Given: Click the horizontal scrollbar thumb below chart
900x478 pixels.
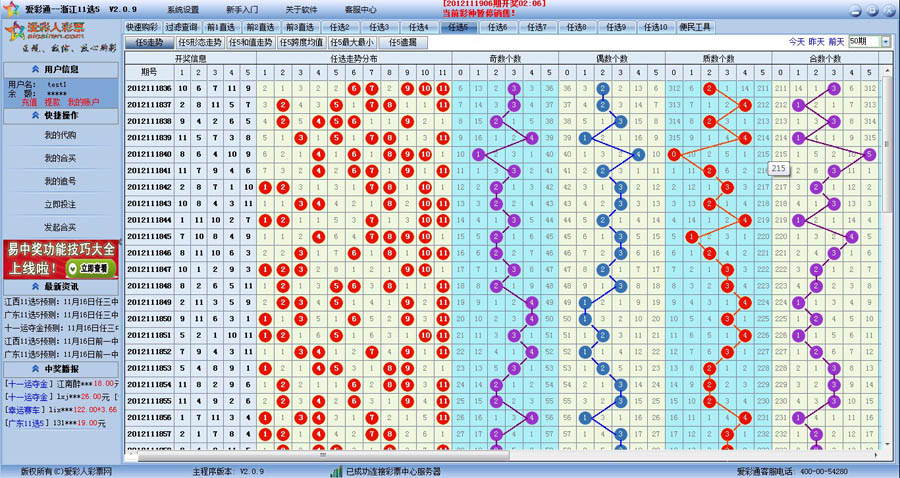Looking at the screenshot, I should [x=323, y=456].
